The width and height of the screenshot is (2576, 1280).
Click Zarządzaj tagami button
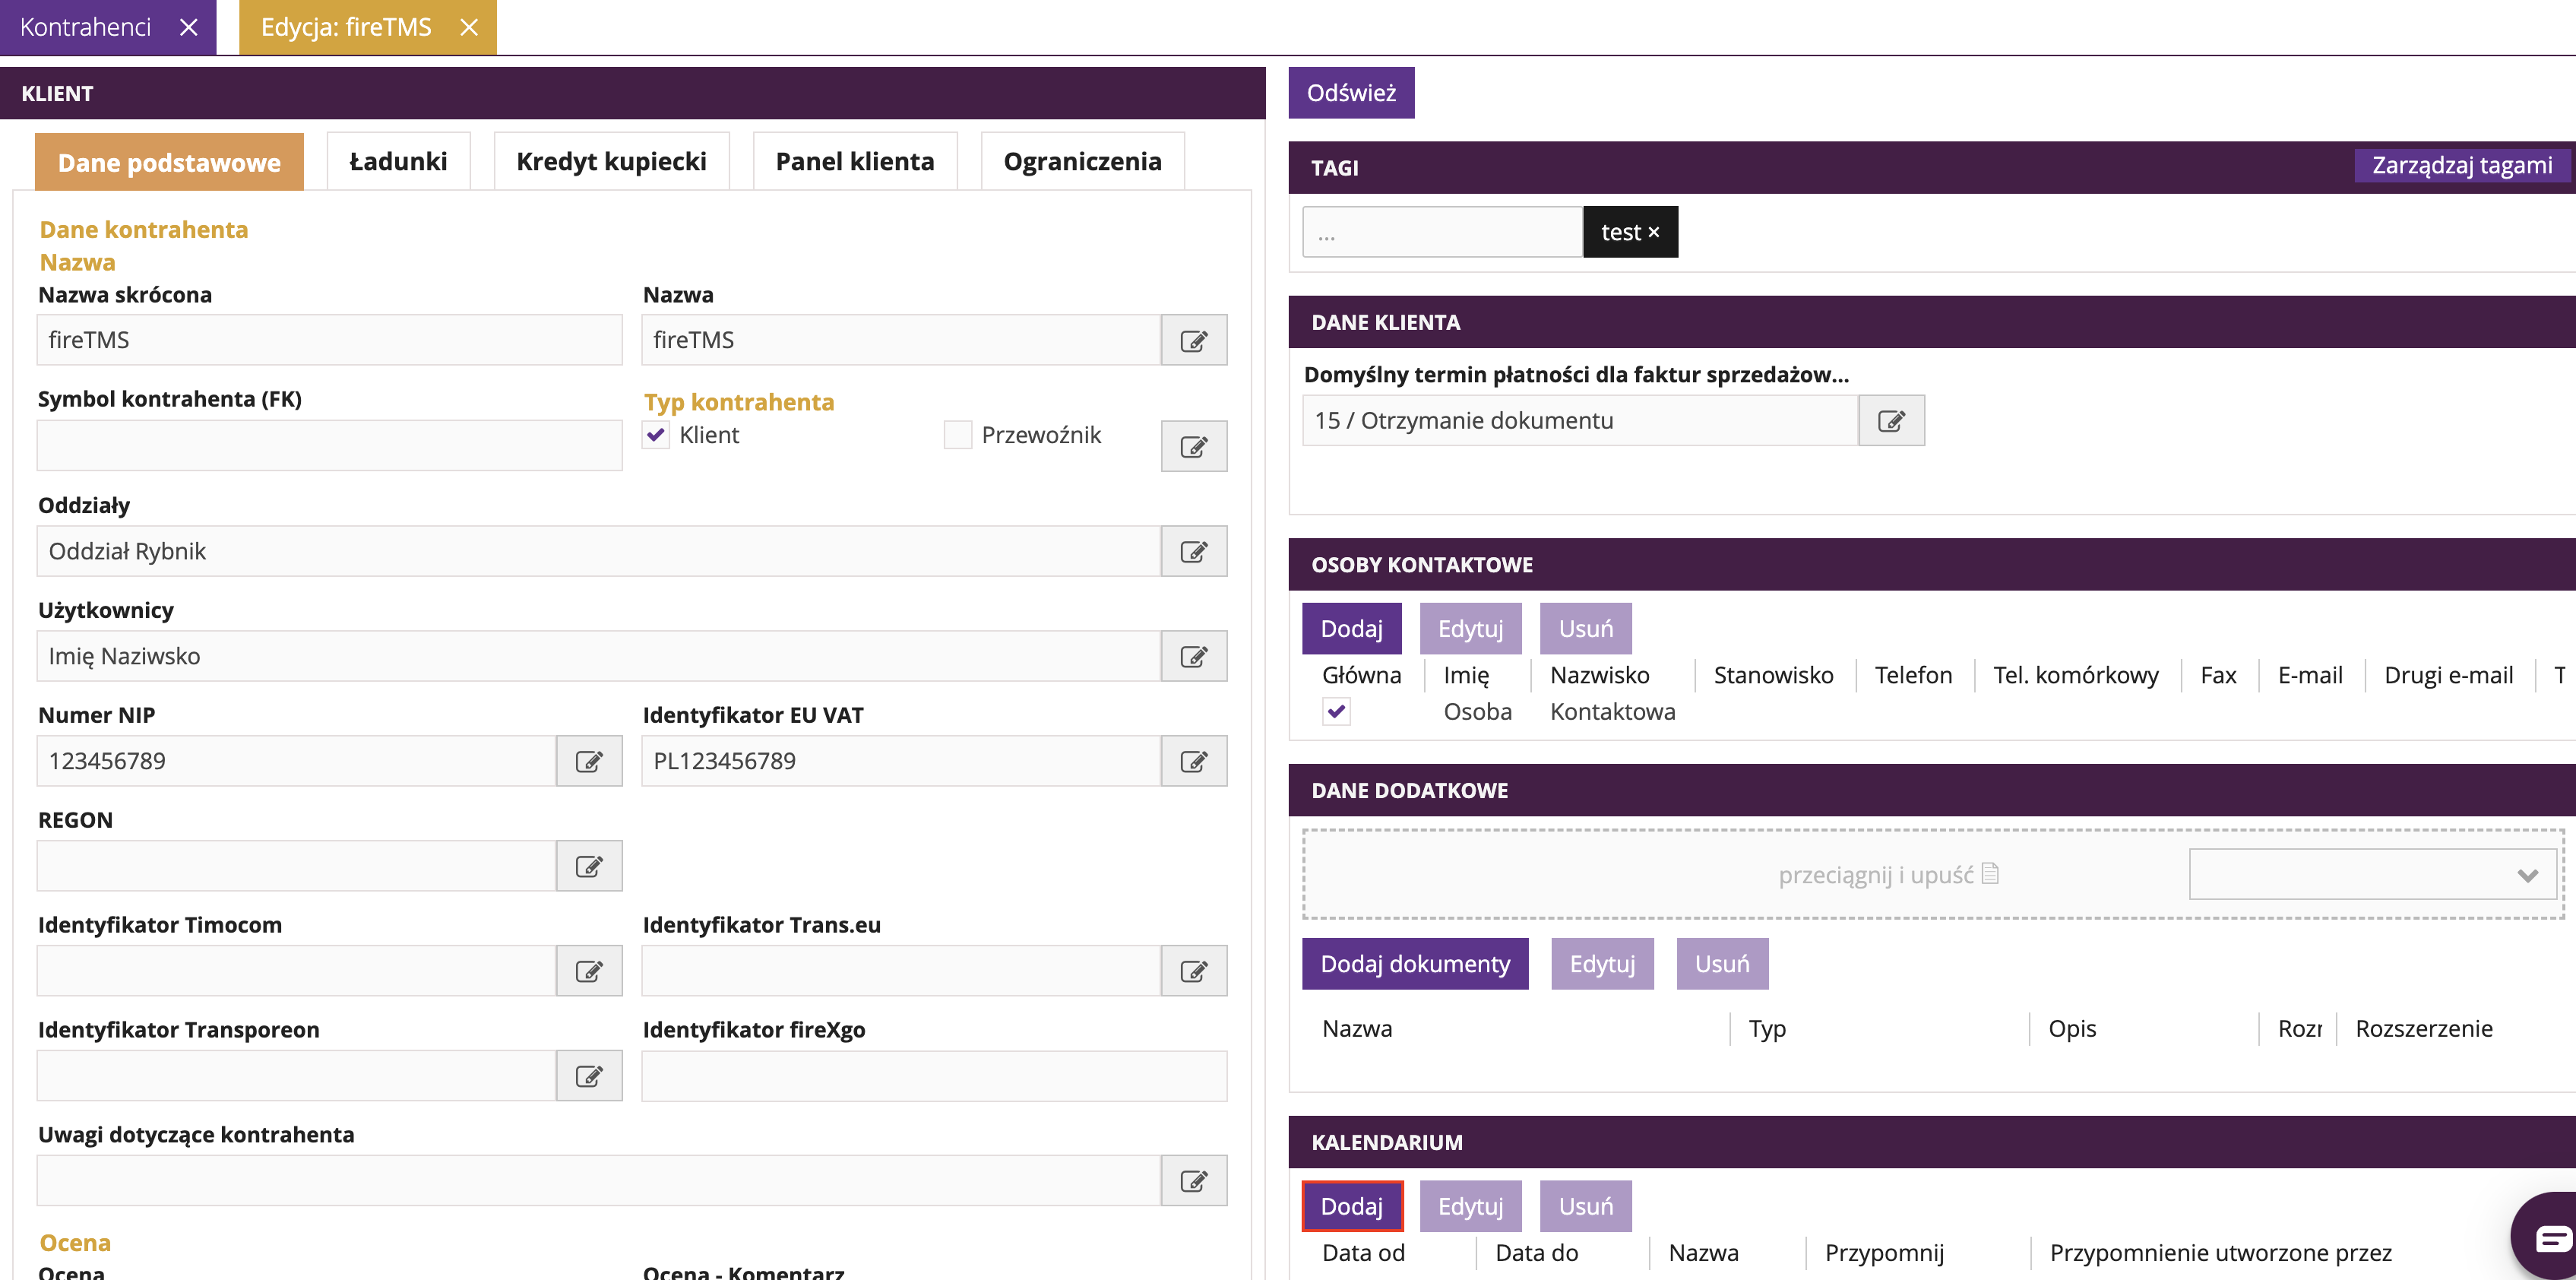tap(2461, 166)
